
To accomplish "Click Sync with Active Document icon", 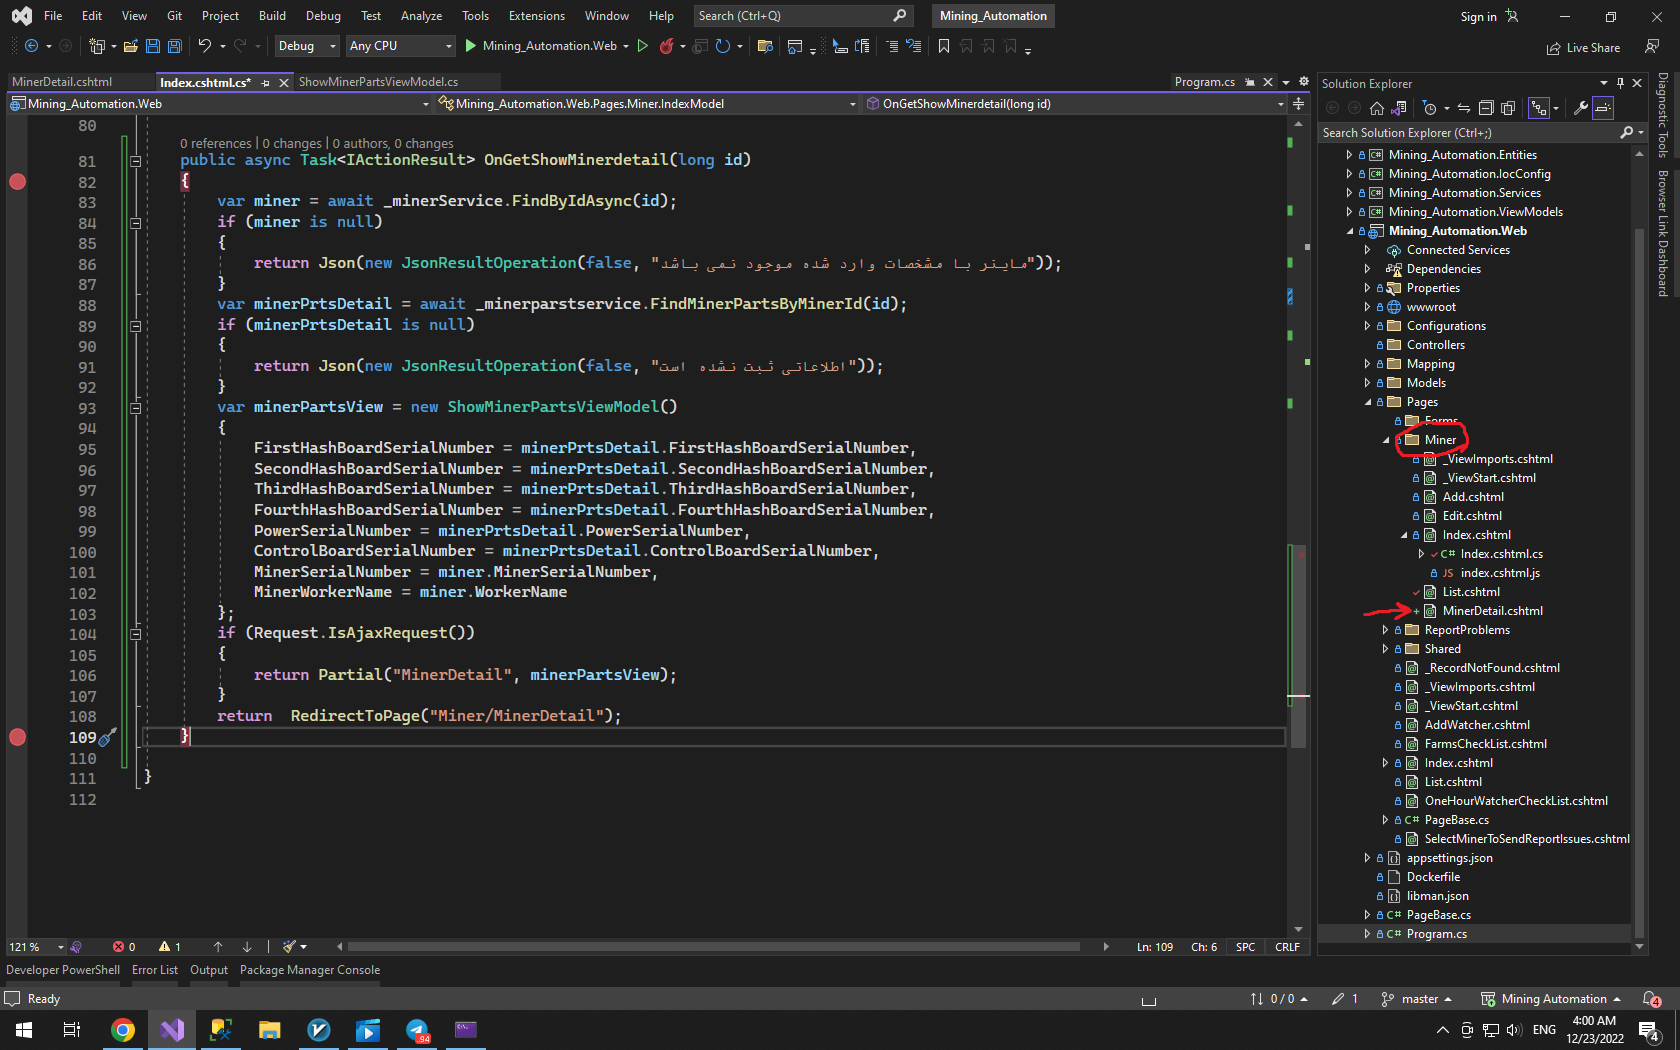I will [1464, 108].
